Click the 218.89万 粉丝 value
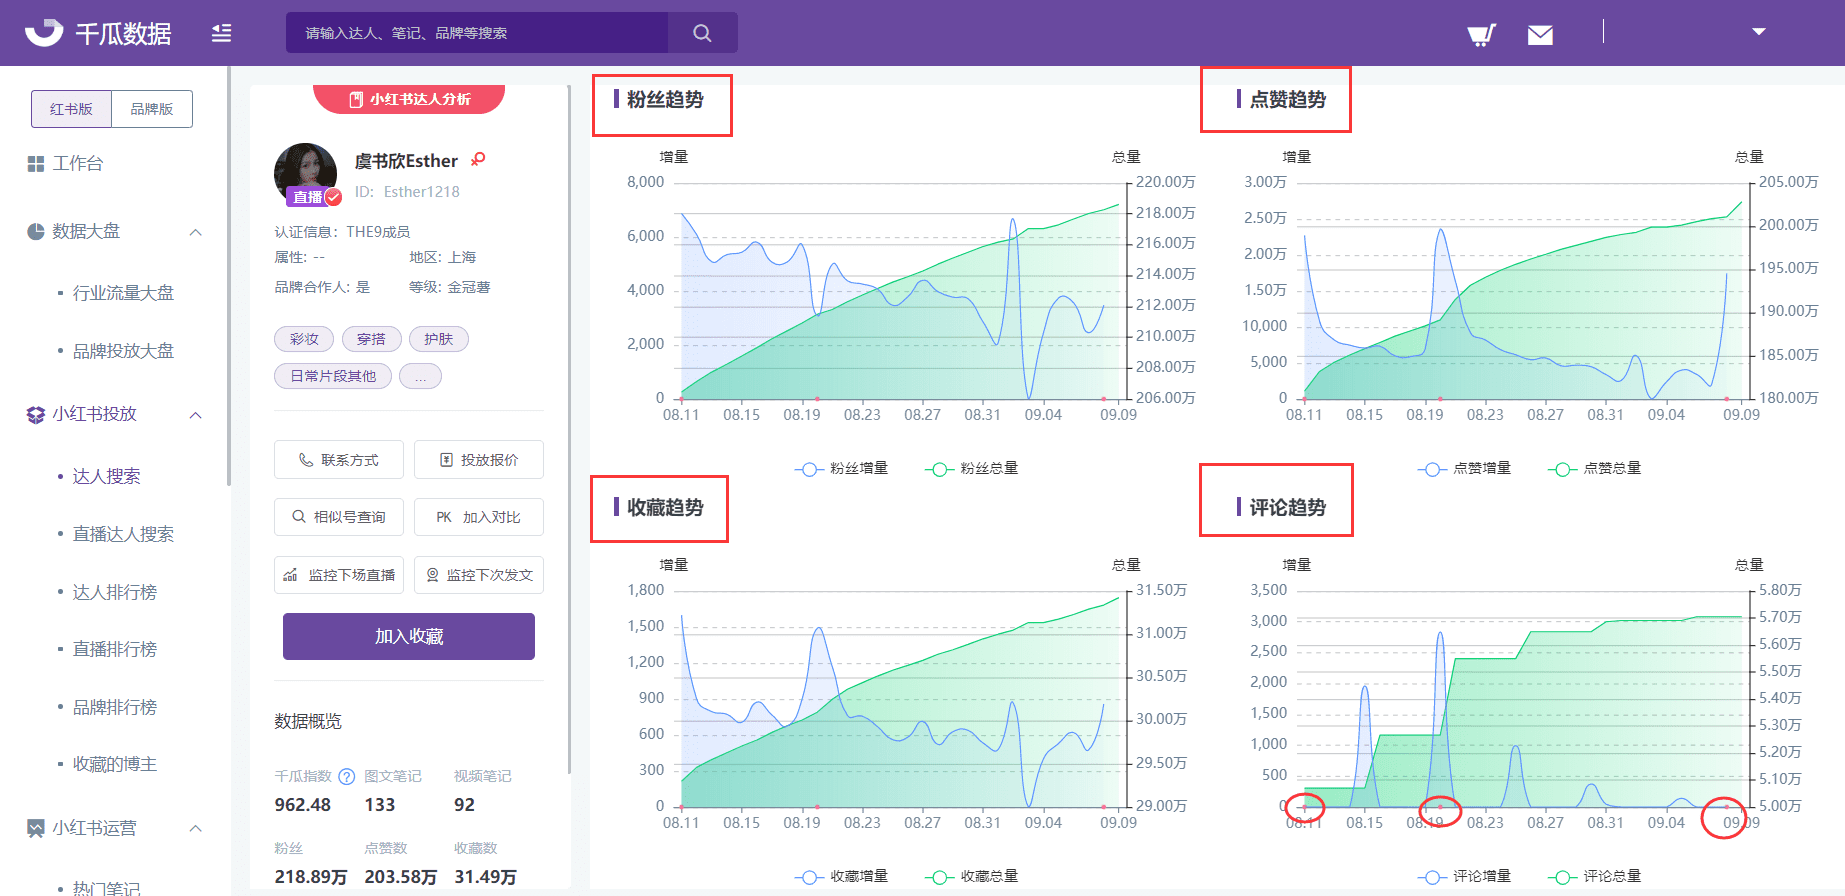 click(x=311, y=877)
